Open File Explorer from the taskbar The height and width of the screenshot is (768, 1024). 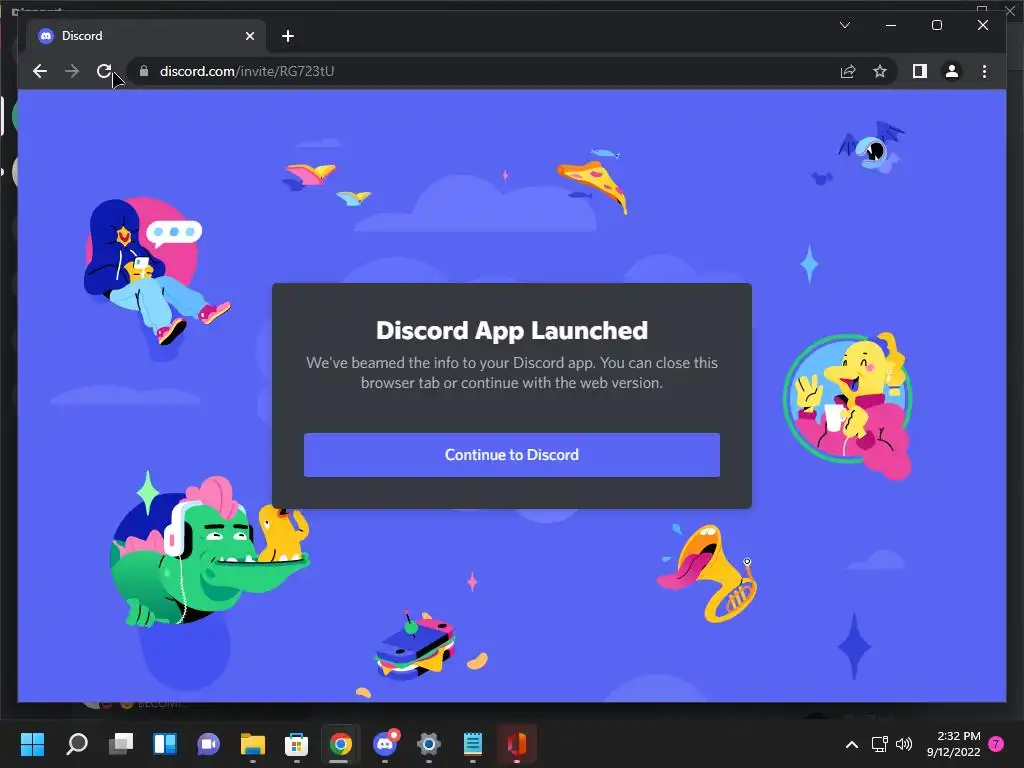[x=253, y=743]
